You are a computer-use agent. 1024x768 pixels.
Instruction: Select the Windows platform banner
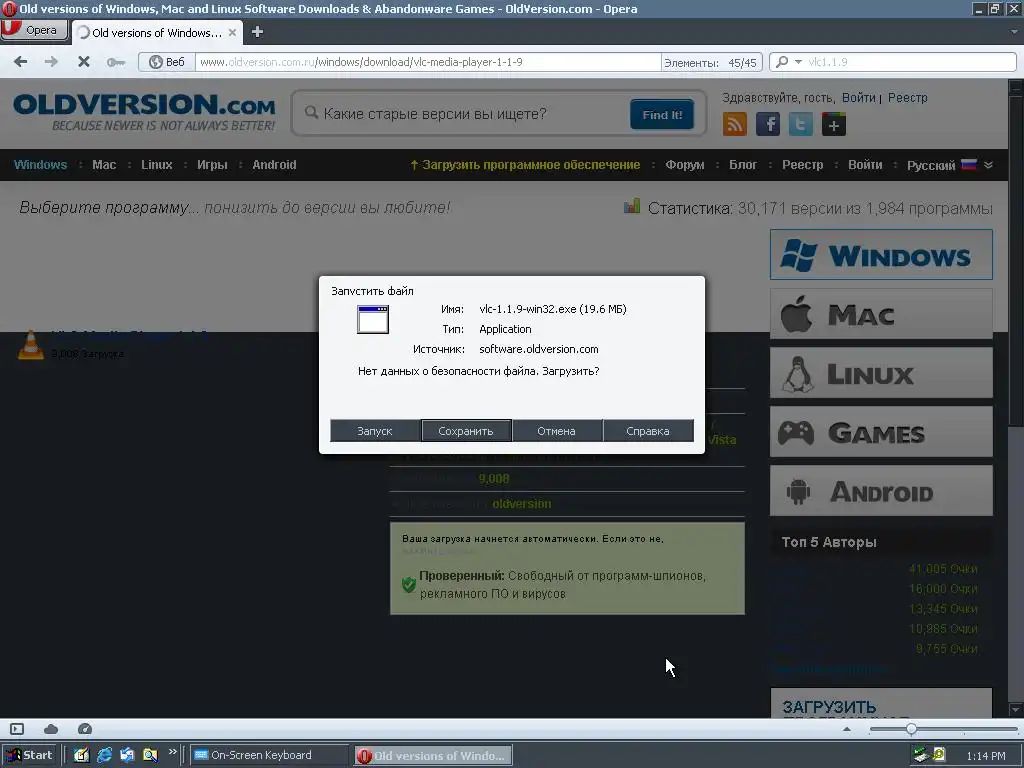click(x=881, y=255)
